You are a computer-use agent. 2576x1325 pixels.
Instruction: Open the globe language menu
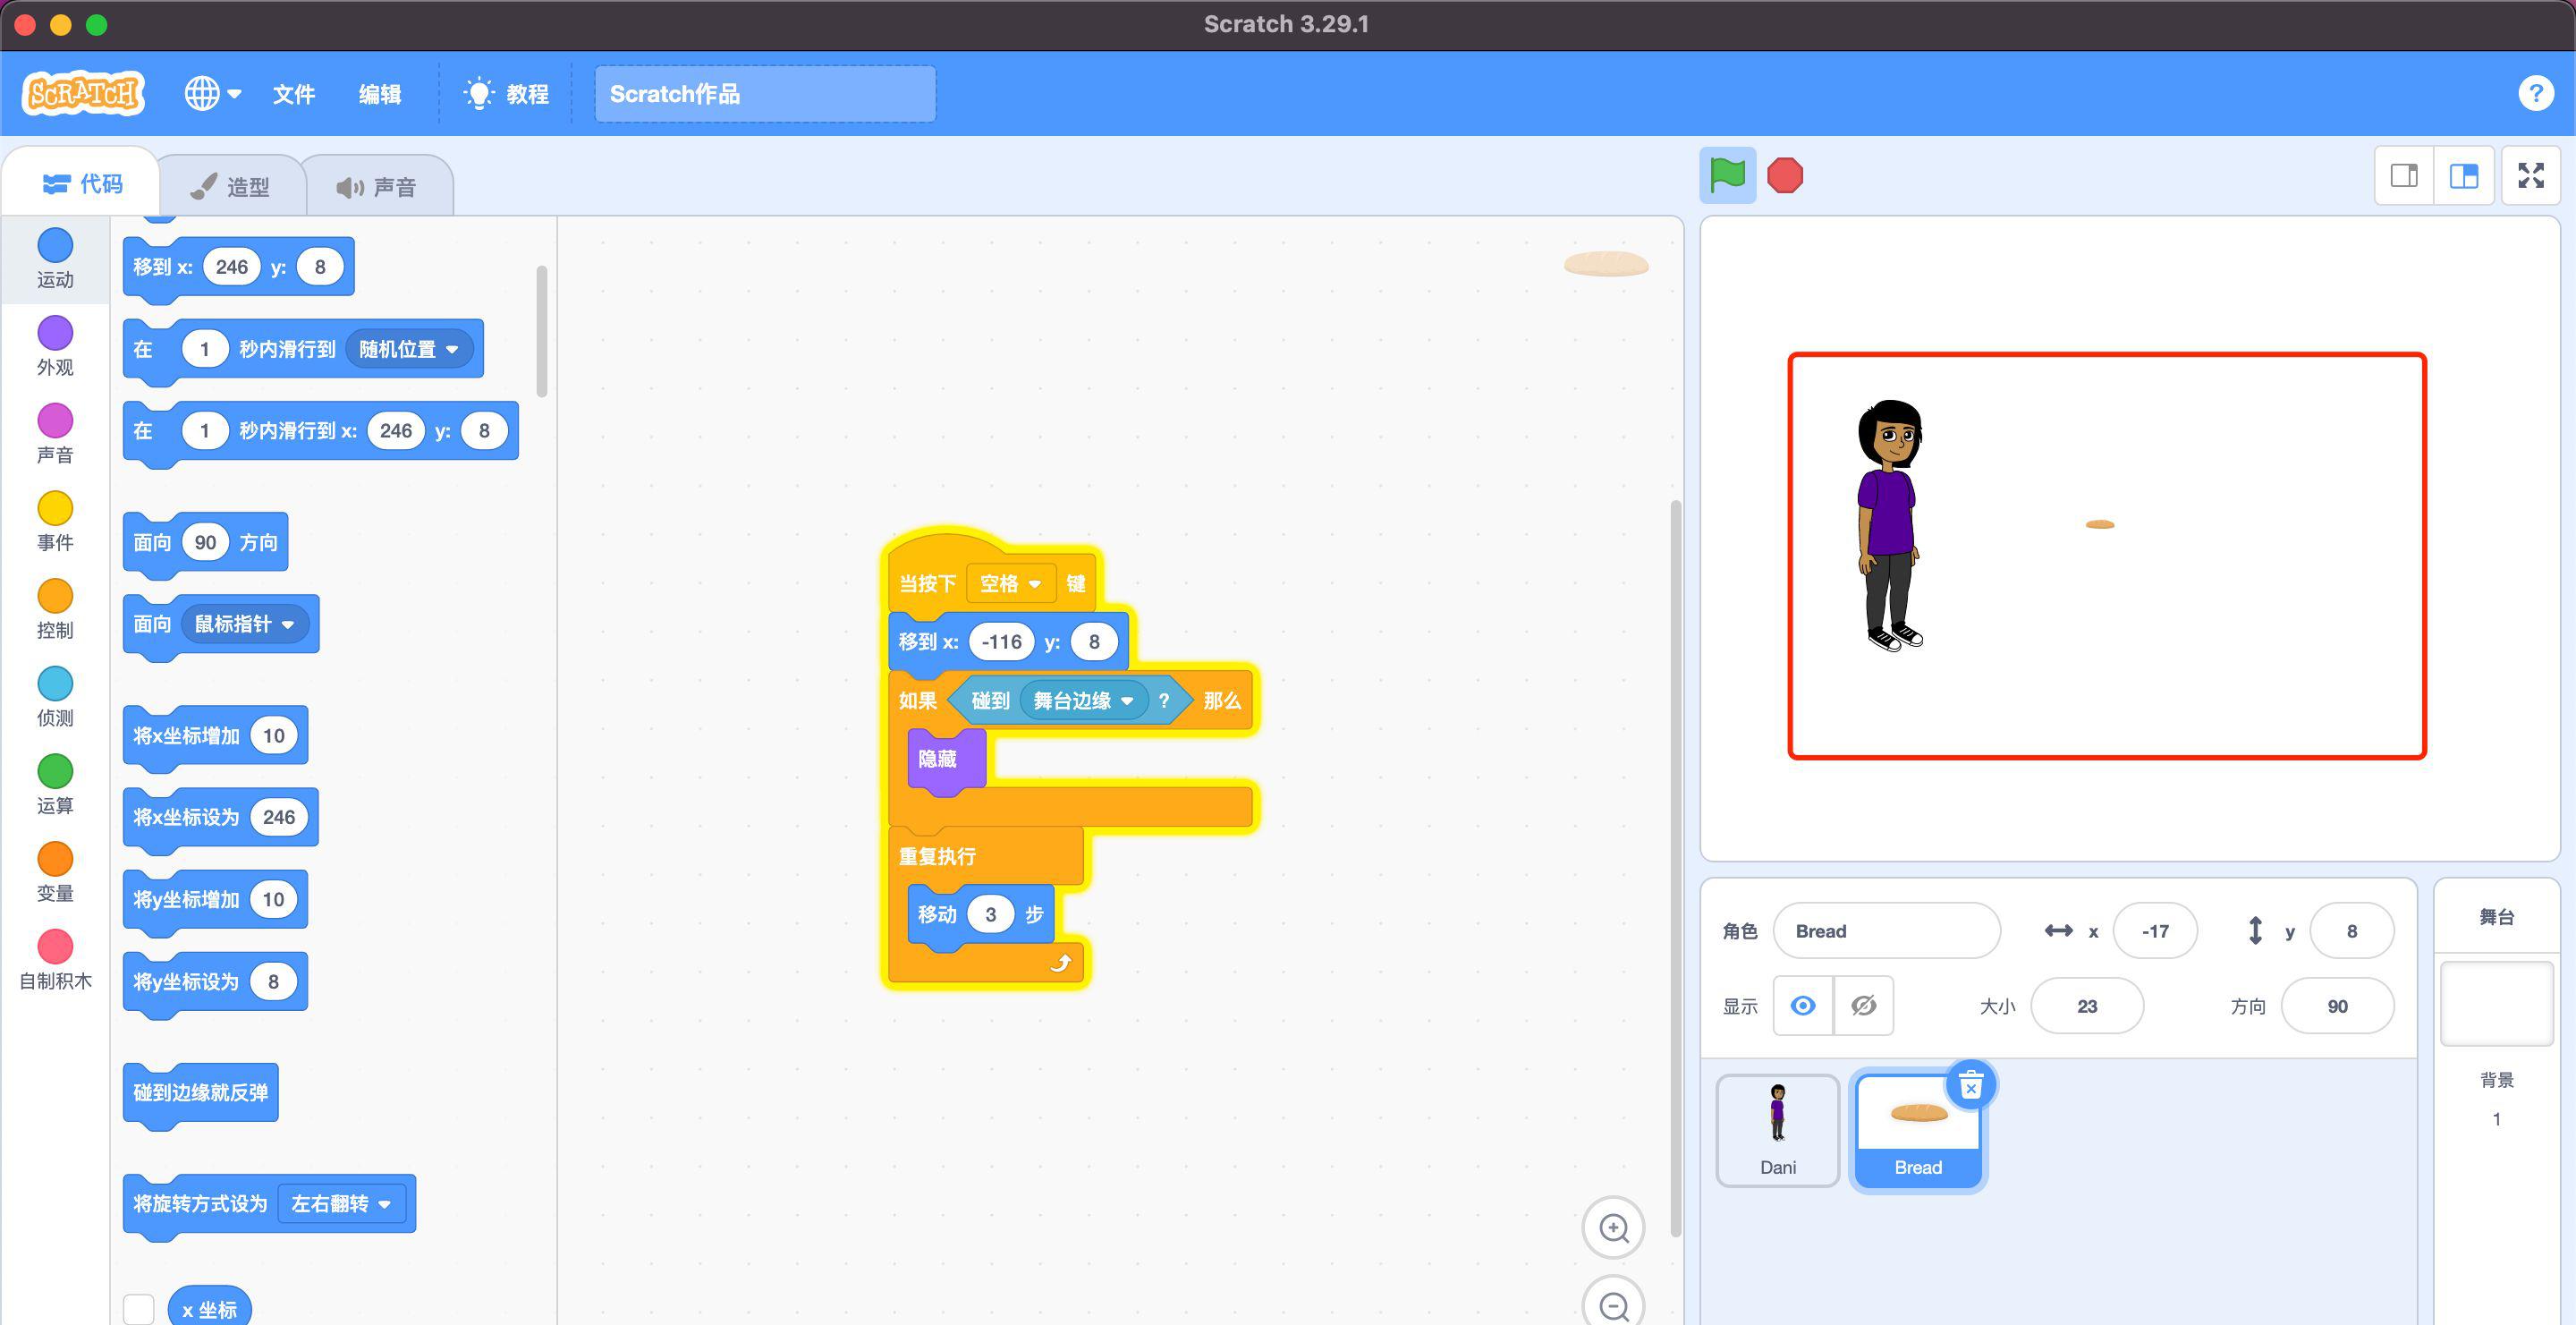click(212, 94)
